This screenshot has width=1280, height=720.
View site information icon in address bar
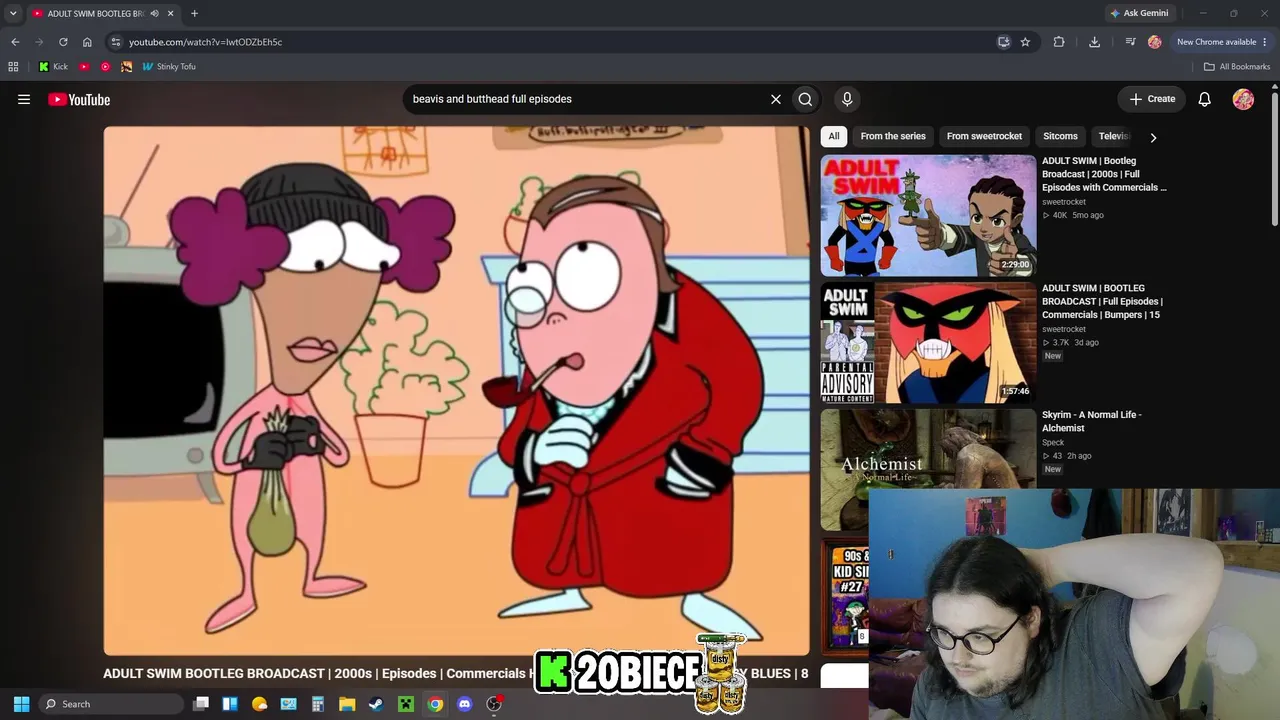tap(116, 42)
